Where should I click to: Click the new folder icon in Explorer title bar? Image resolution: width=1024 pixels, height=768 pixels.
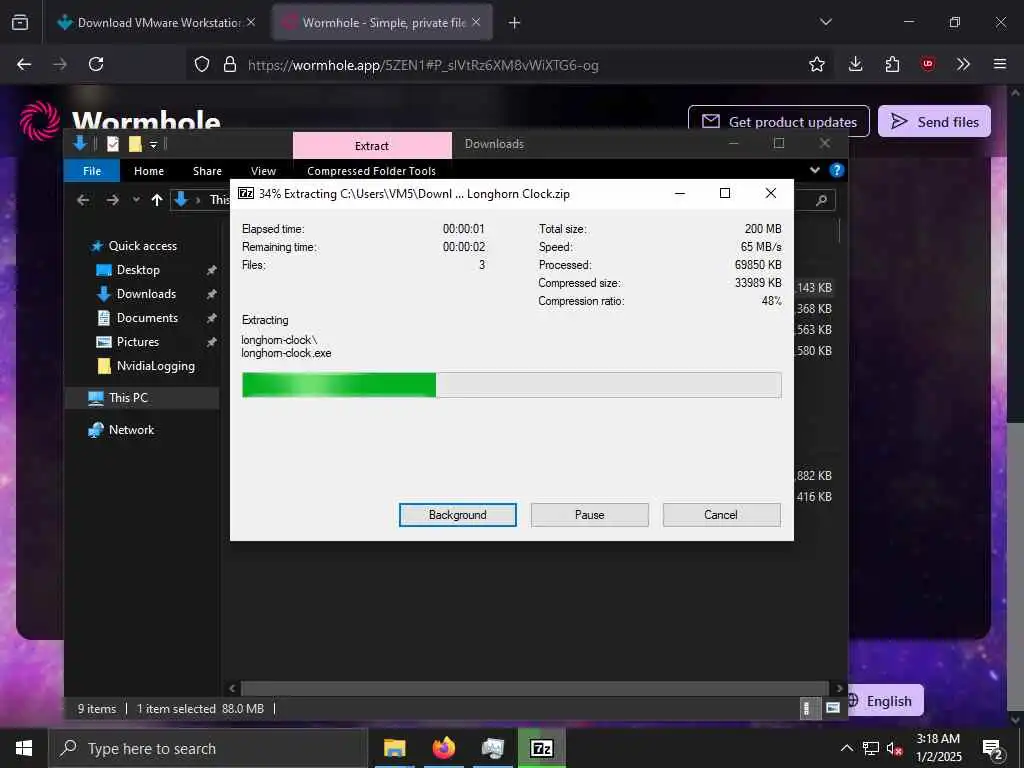click(135, 144)
